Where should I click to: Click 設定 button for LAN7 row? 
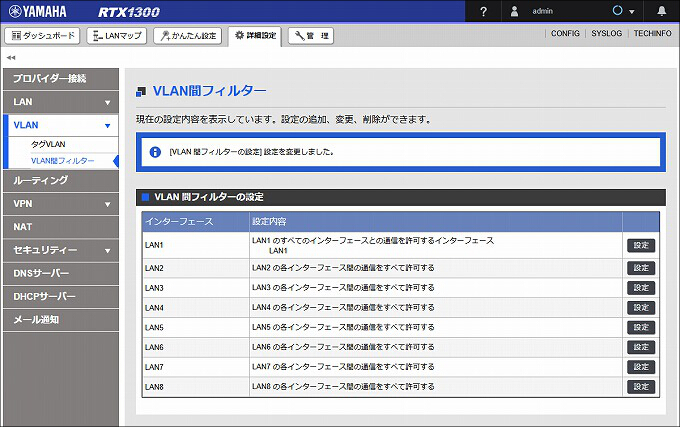(641, 367)
